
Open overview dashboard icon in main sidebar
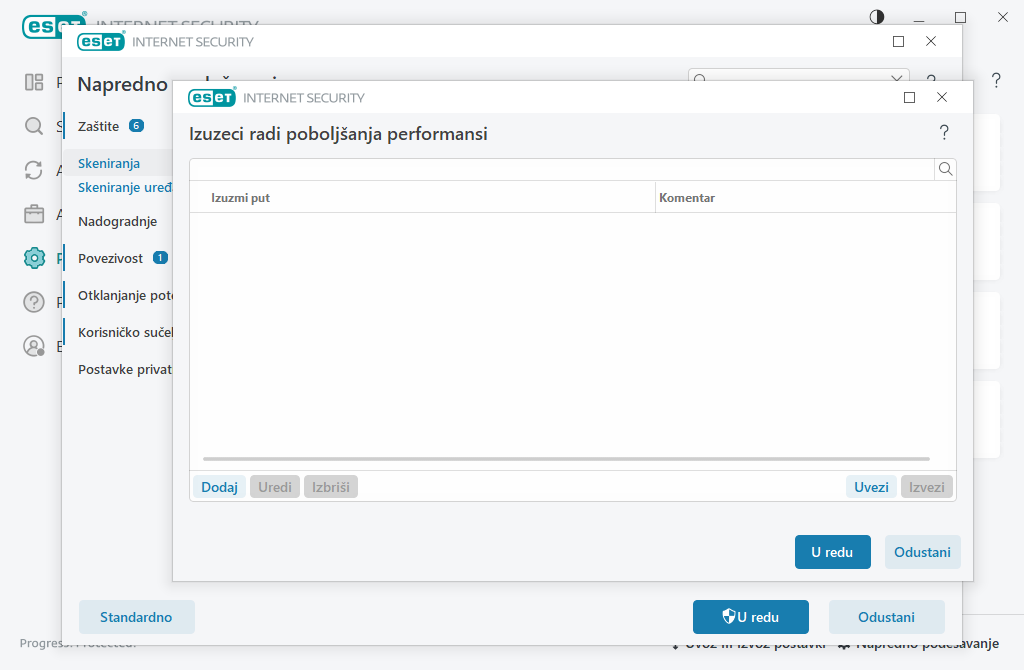34,82
